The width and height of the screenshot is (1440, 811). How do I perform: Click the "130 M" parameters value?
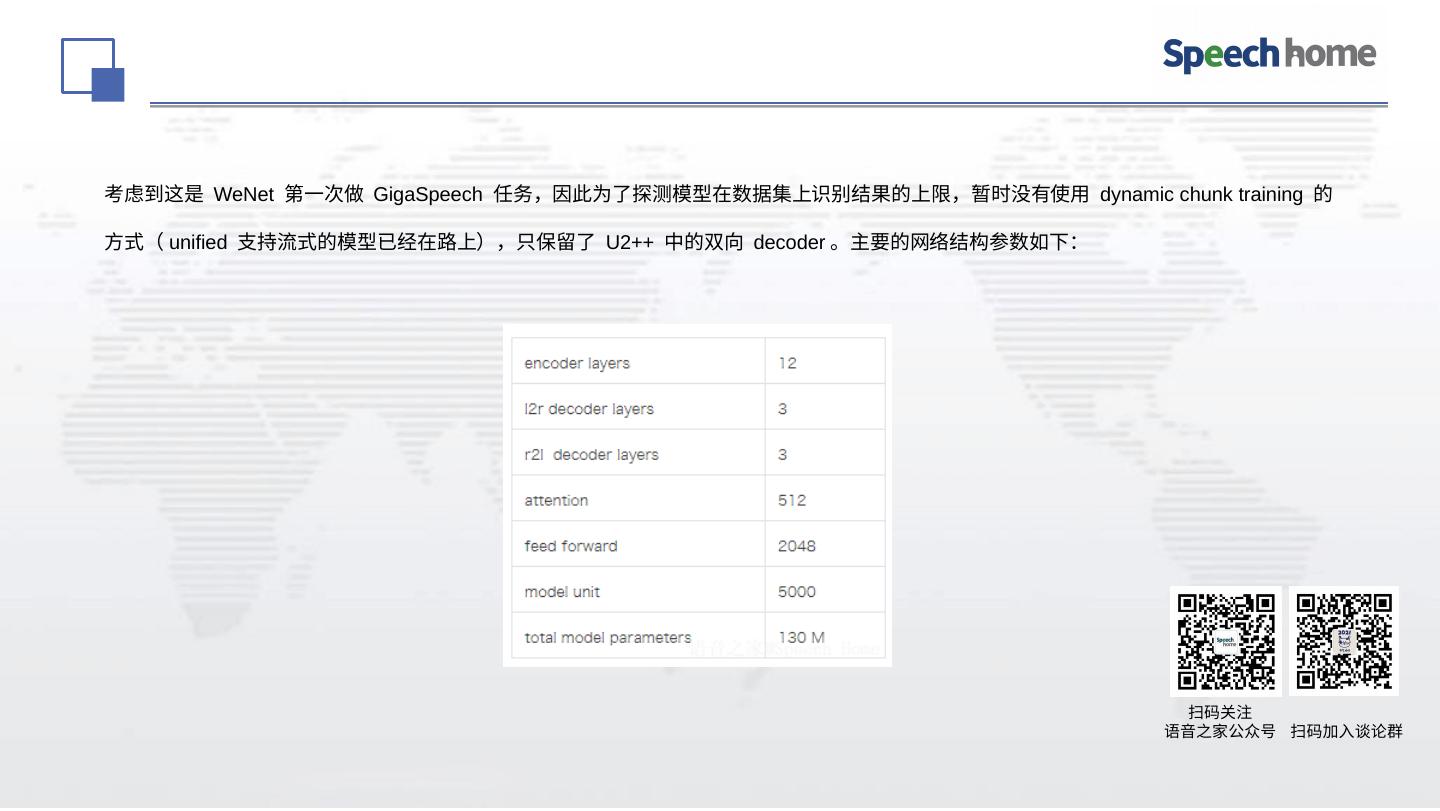pos(825,637)
